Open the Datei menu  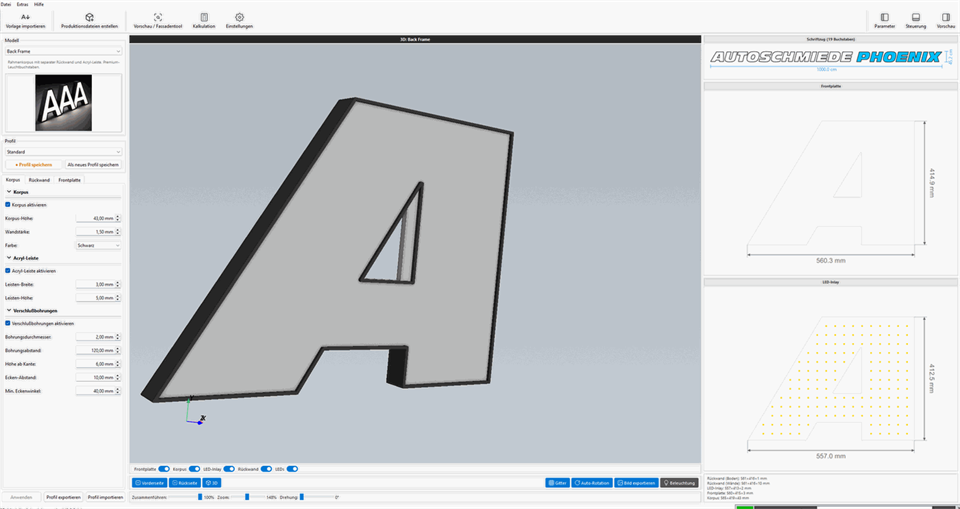coord(6,4)
